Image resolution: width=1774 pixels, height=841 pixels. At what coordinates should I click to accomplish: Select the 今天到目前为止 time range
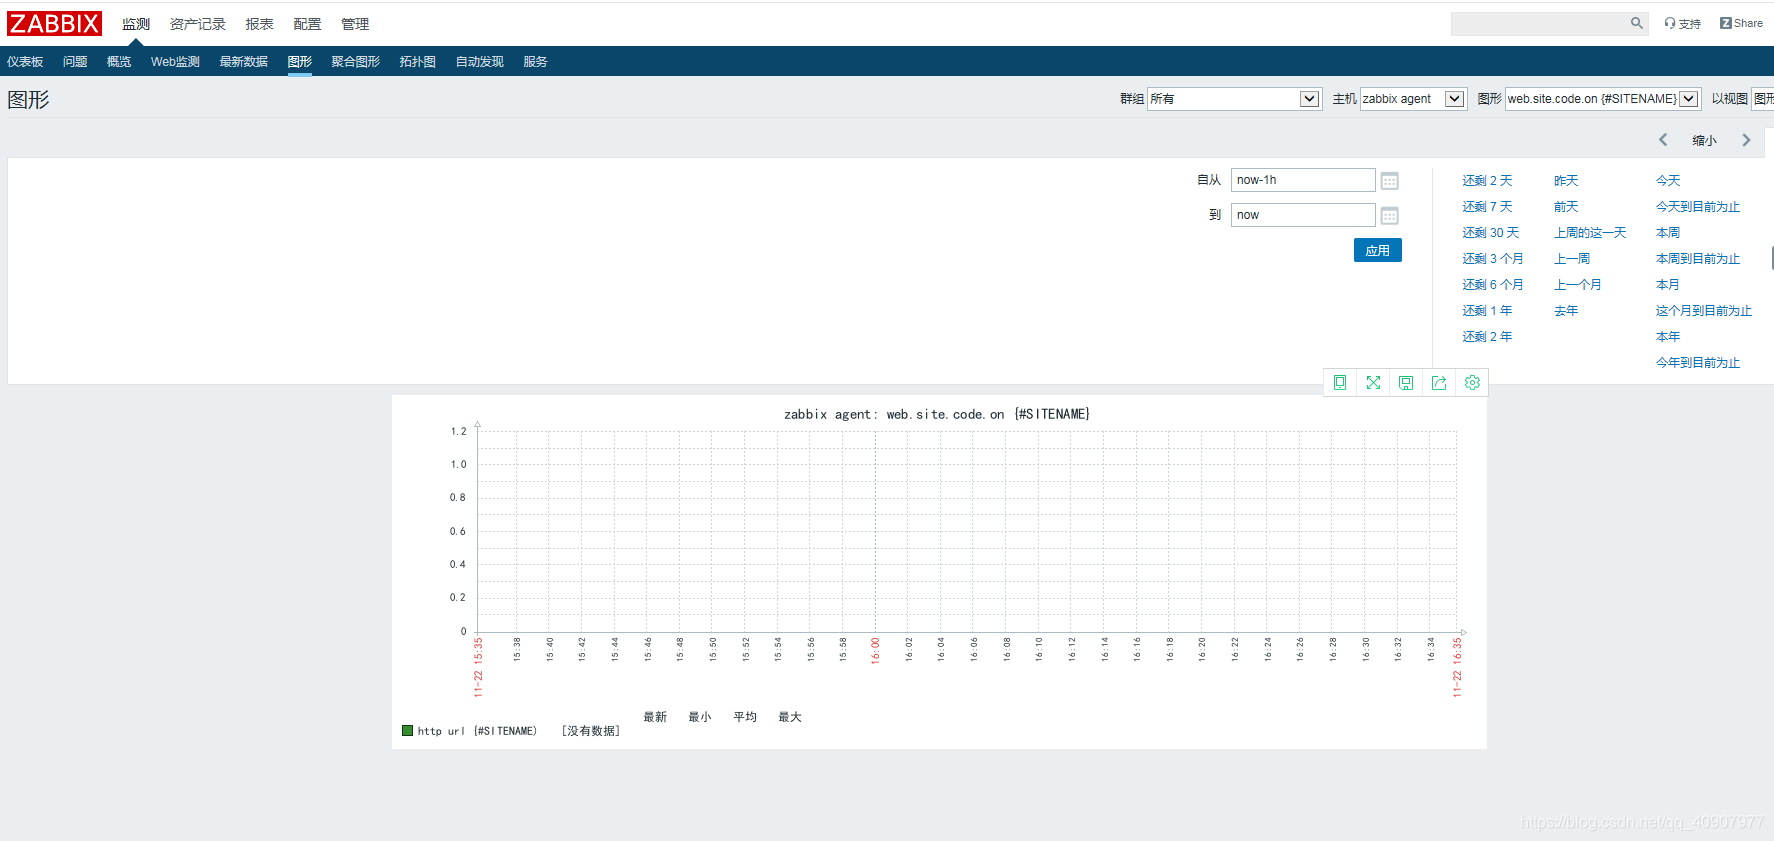point(1698,207)
